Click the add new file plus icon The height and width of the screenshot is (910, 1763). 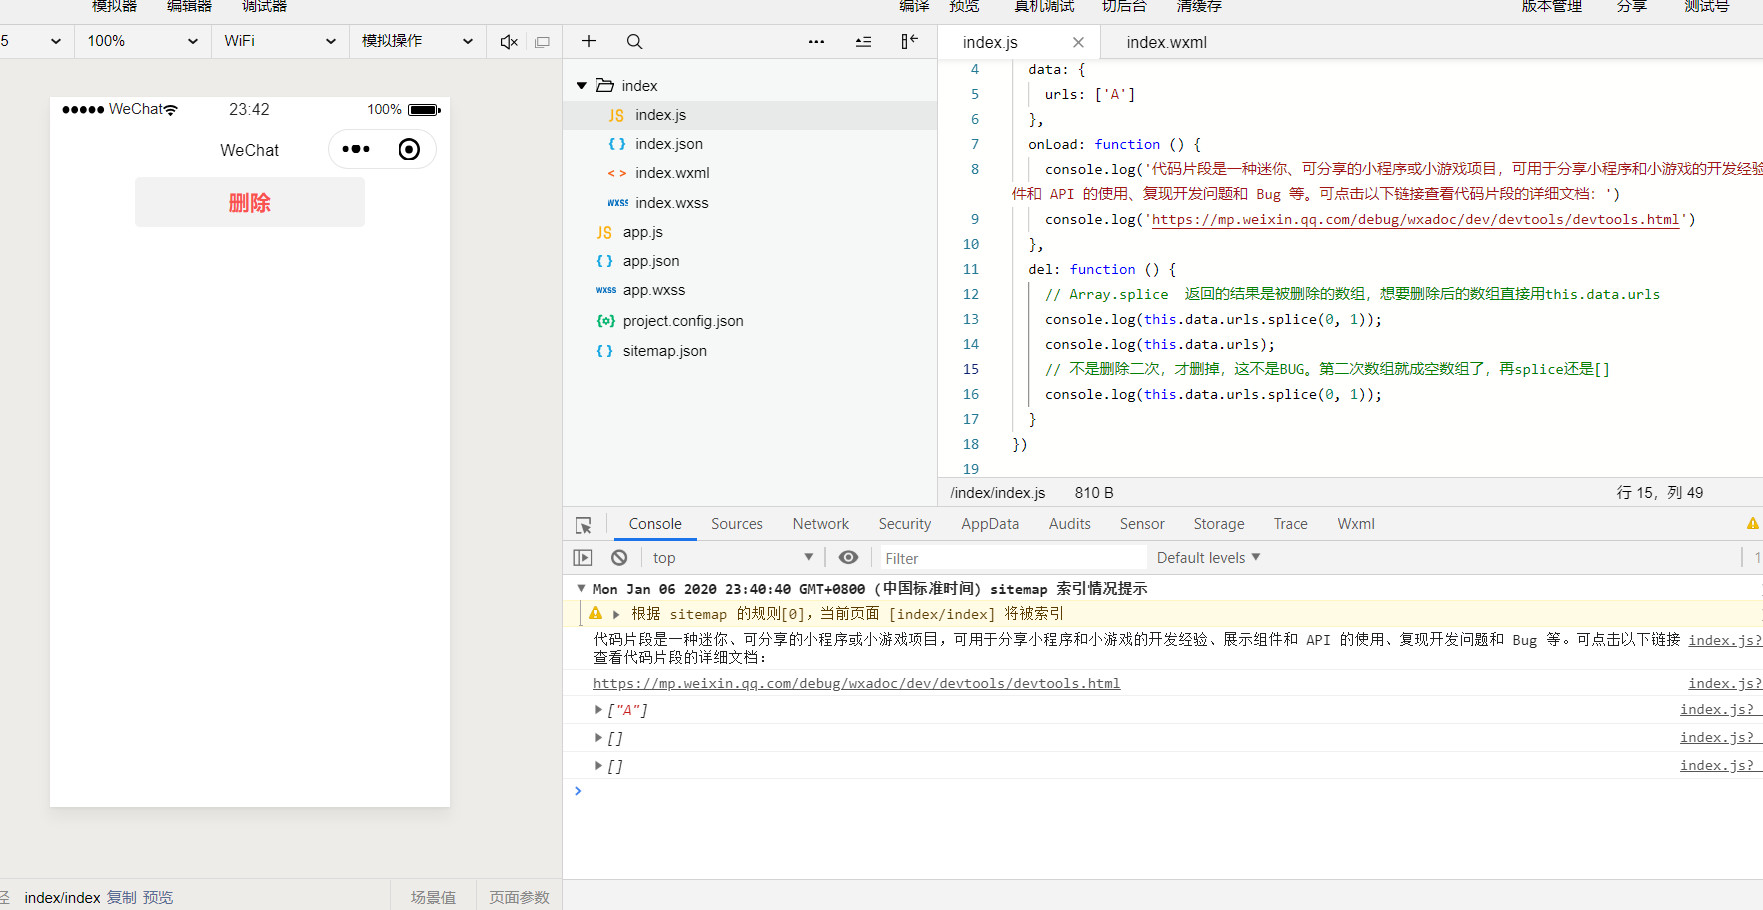tap(589, 41)
